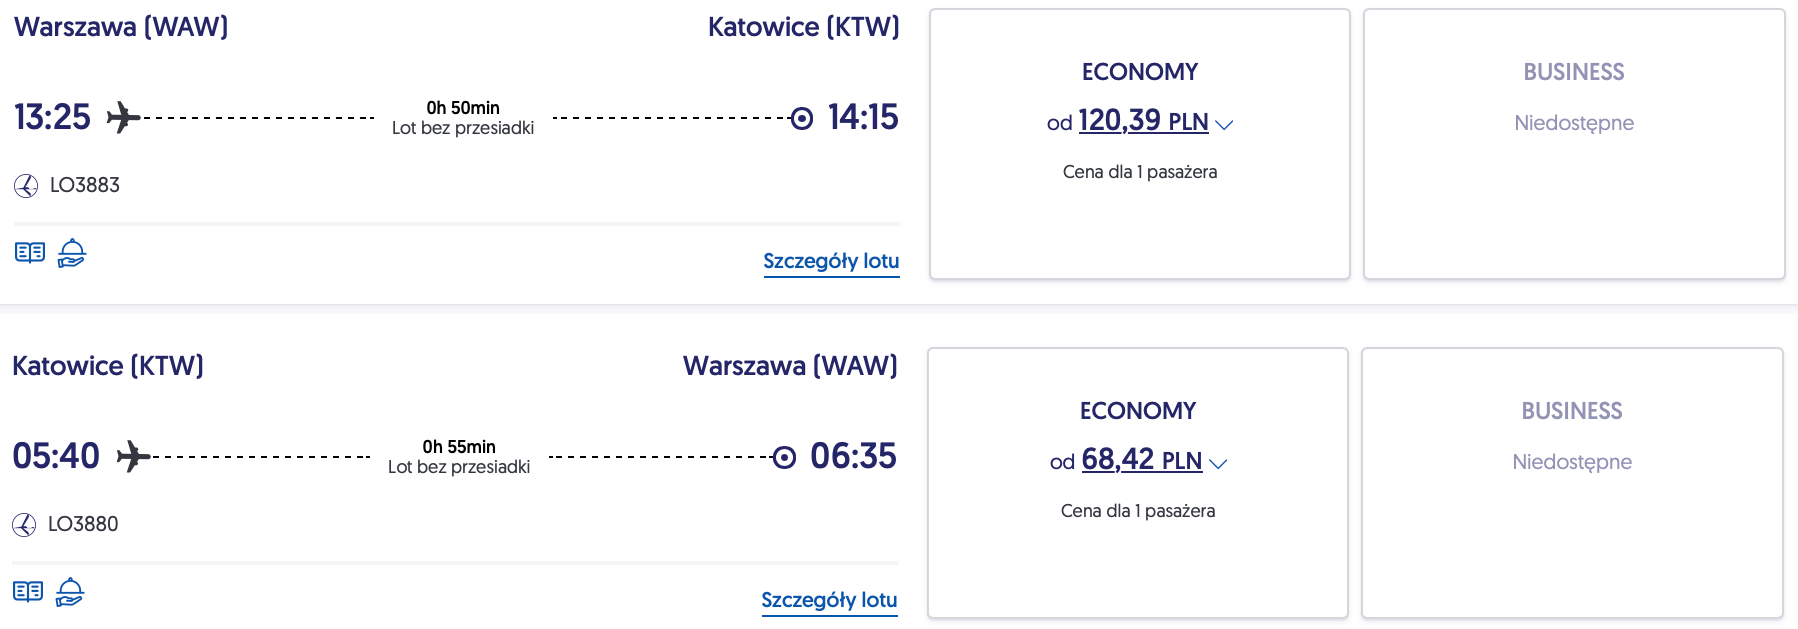Click the arrival circle marker before 14:15
The height and width of the screenshot is (629, 1798).
click(802, 118)
